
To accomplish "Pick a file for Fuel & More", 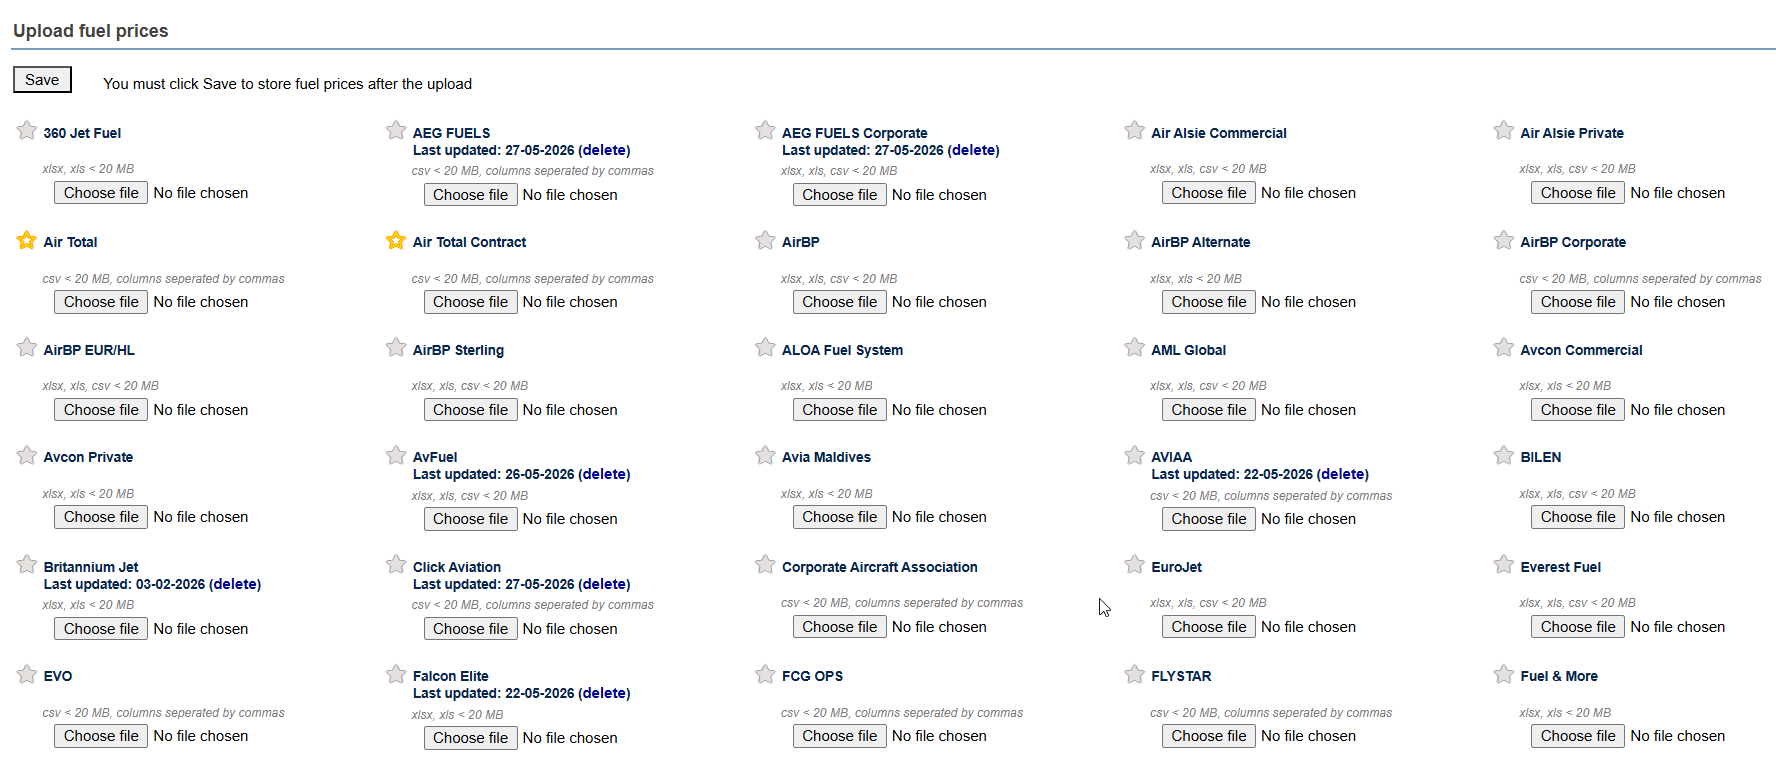I will (1578, 736).
